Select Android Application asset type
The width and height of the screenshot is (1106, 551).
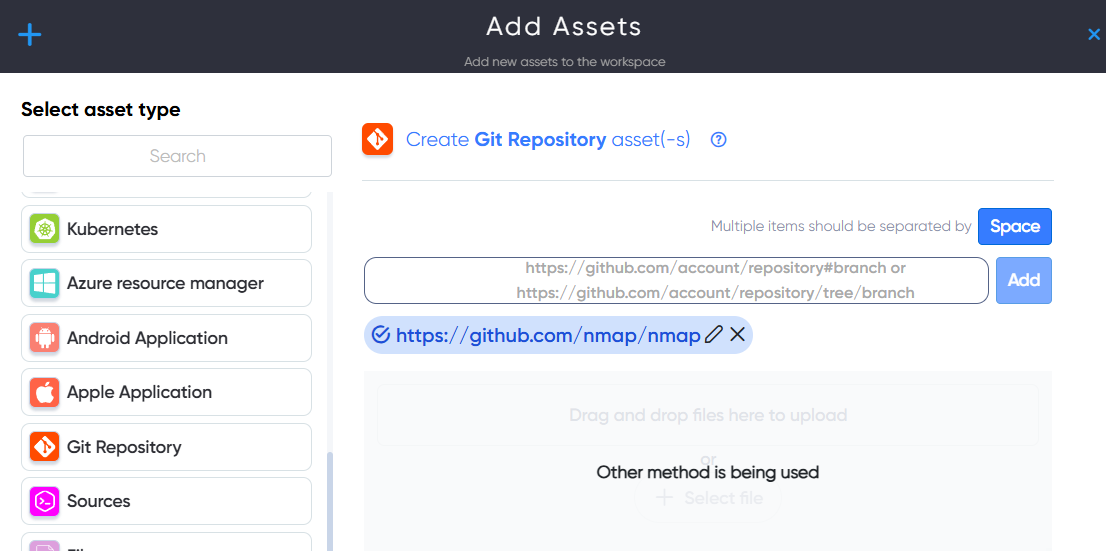(166, 338)
